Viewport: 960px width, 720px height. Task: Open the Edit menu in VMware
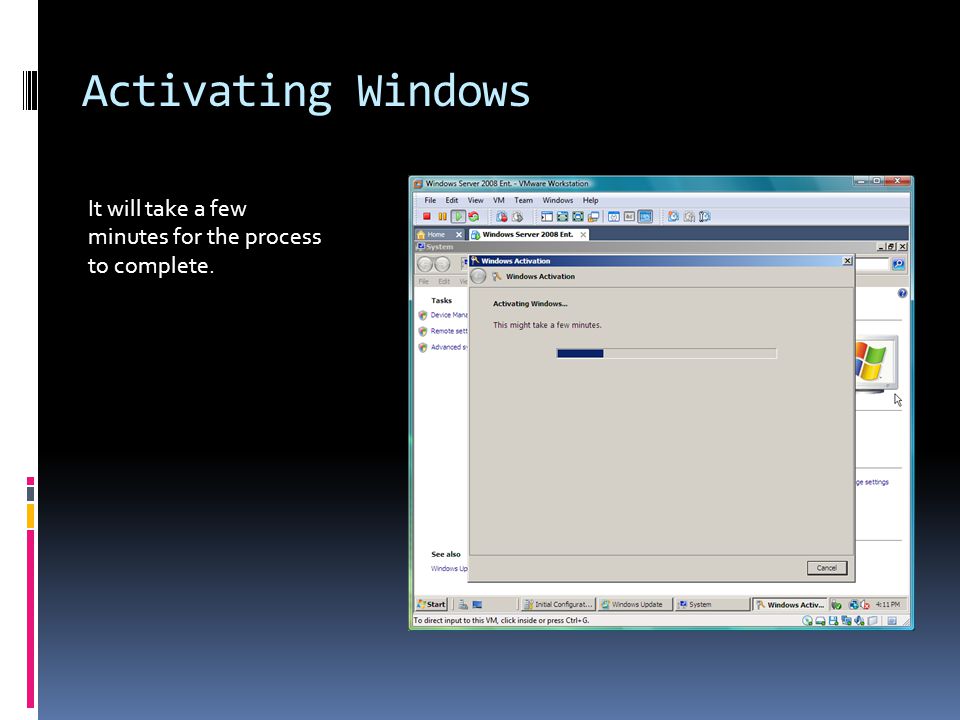pos(452,200)
